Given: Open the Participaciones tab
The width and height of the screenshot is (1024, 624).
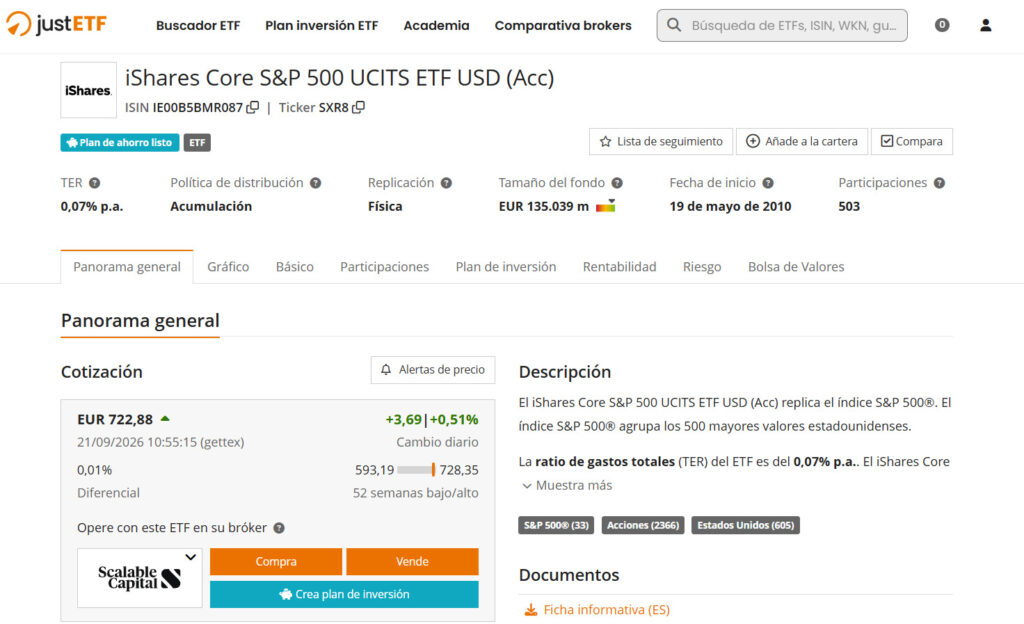Looking at the screenshot, I should (385, 266).
